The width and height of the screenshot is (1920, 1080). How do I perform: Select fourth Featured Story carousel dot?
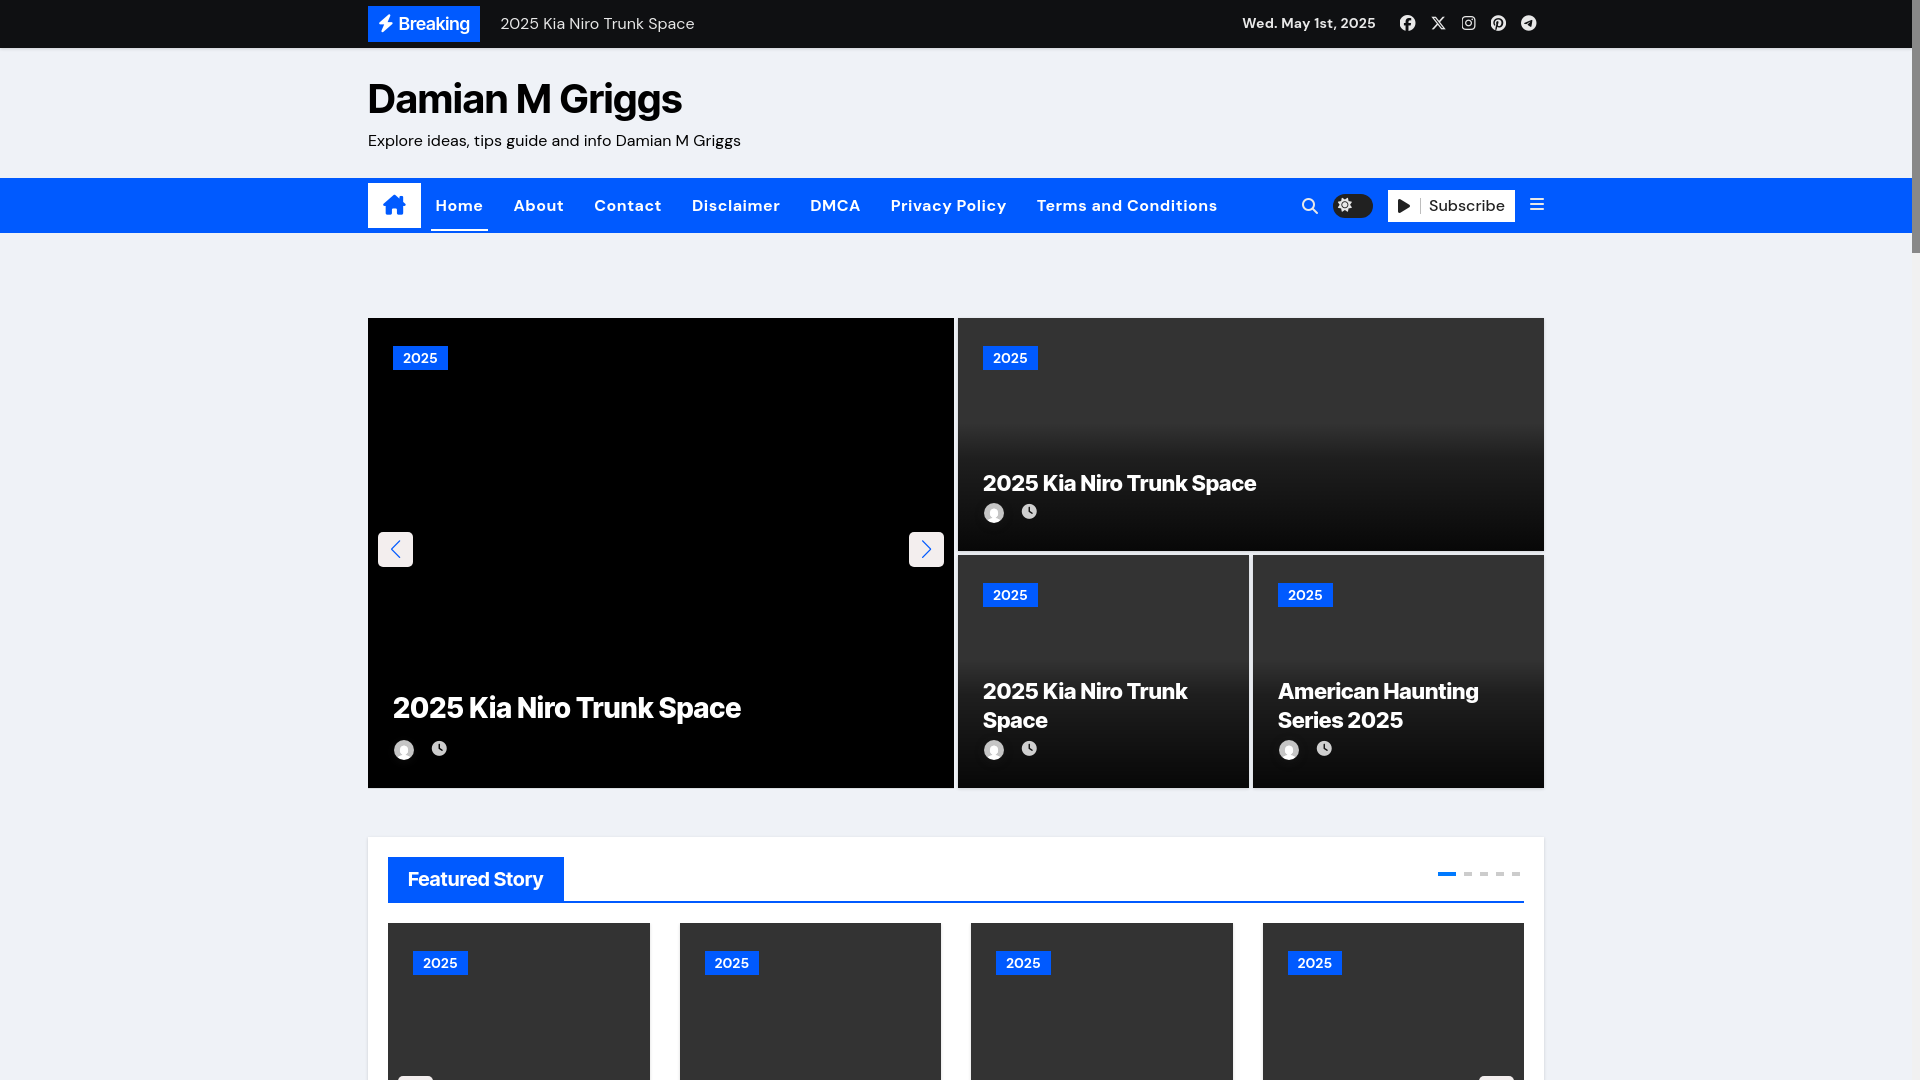tap(1500, 874)
